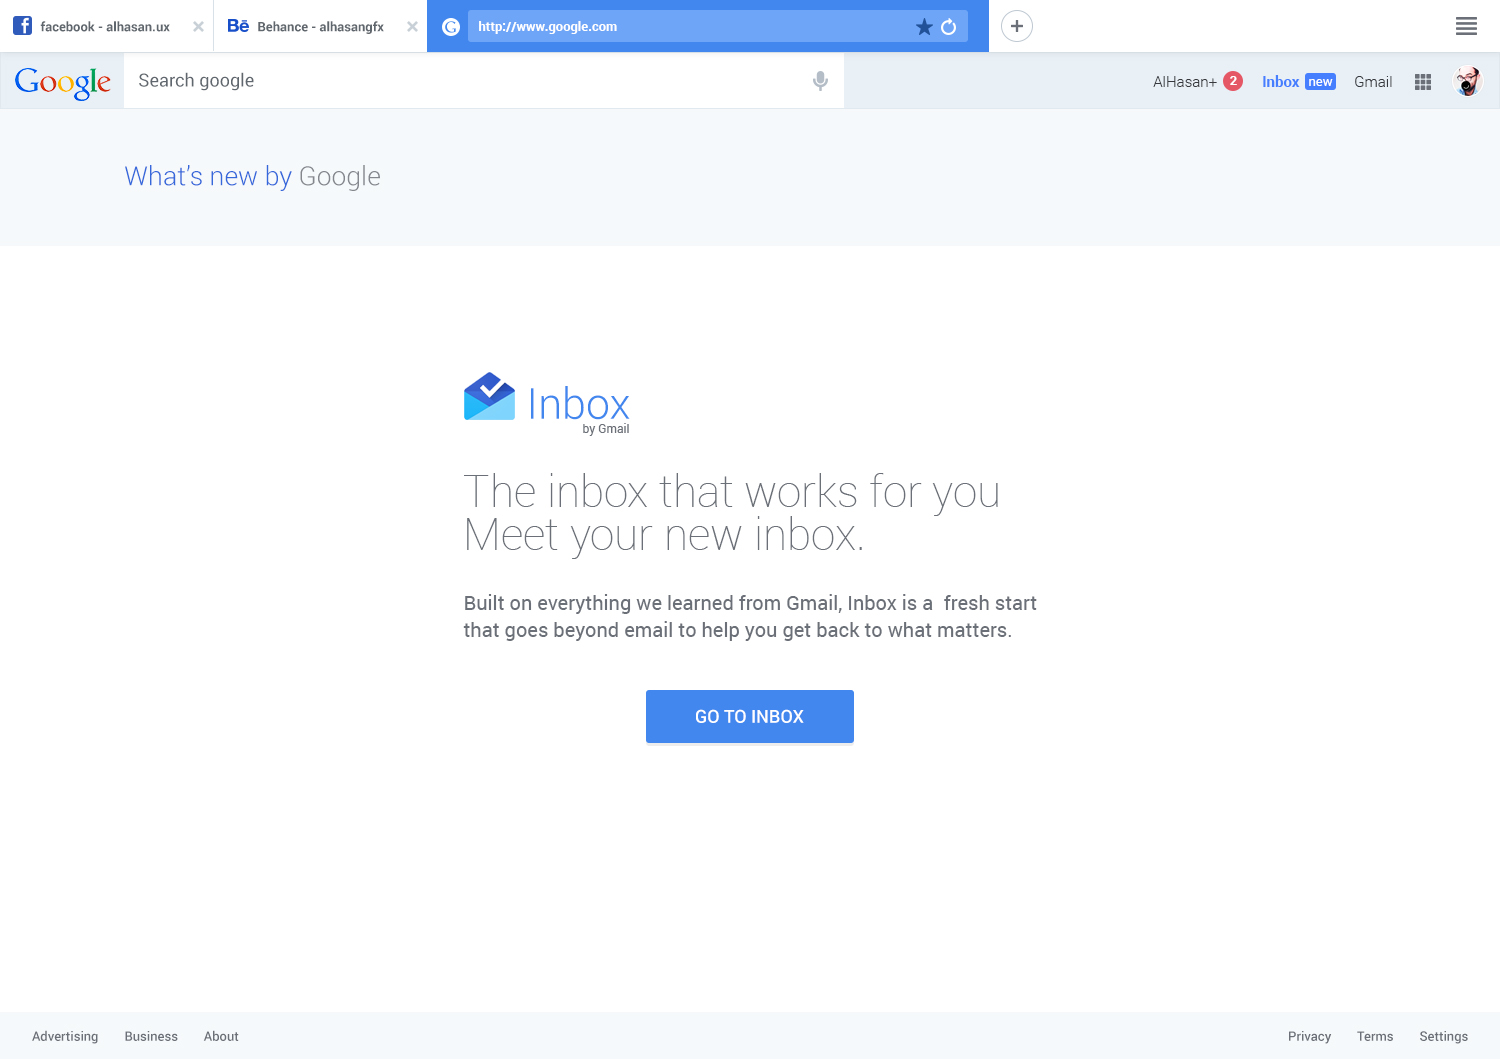
Task: Click the Inbox by Gmail envelope logo
Action: coord(490,397)
